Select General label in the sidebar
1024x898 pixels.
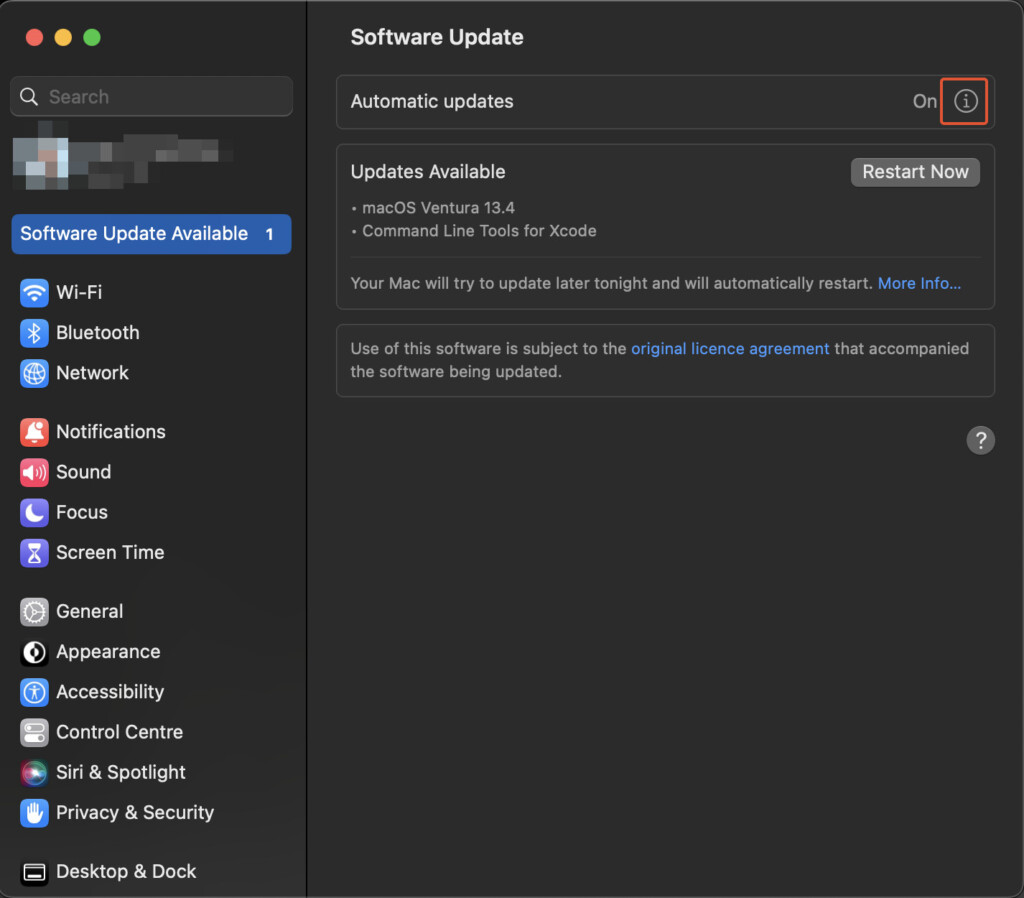coord(89,611)
